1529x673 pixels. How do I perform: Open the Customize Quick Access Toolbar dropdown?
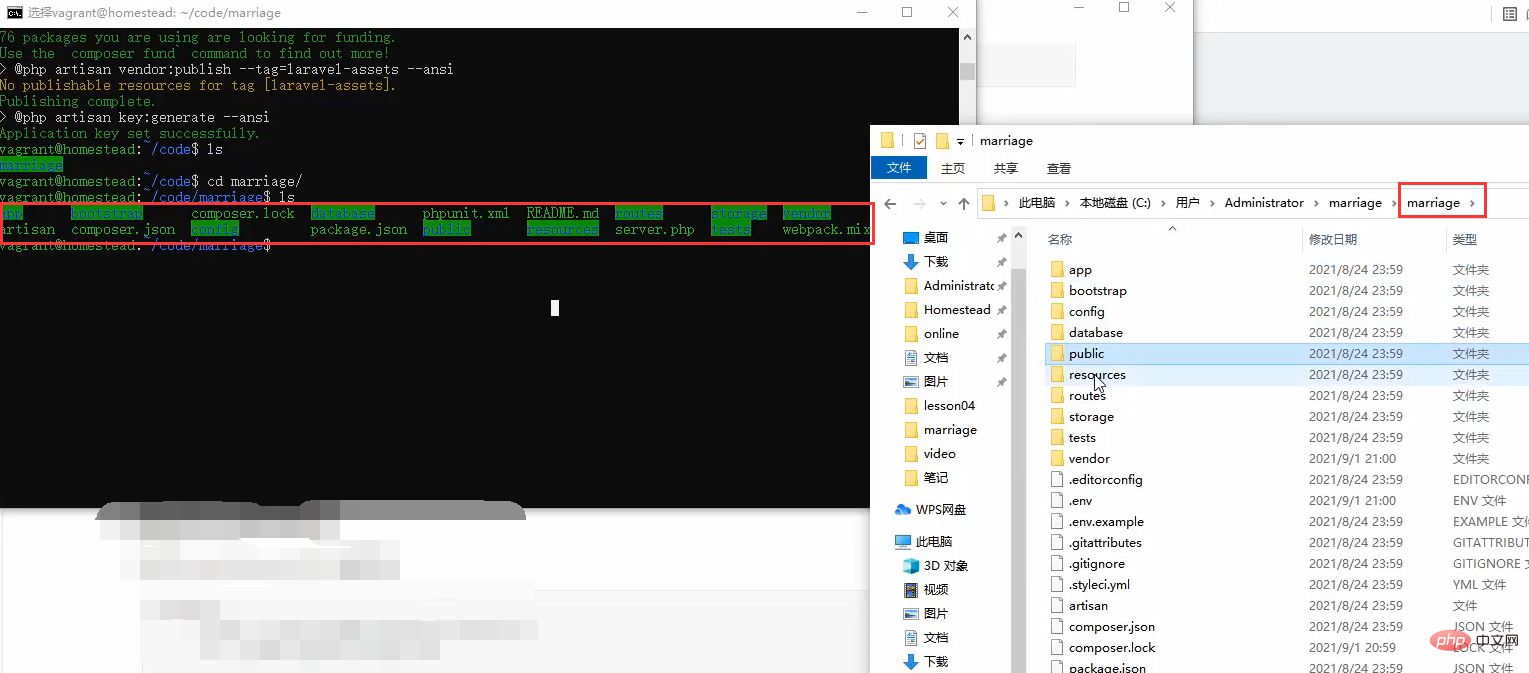tap(960, 141)
